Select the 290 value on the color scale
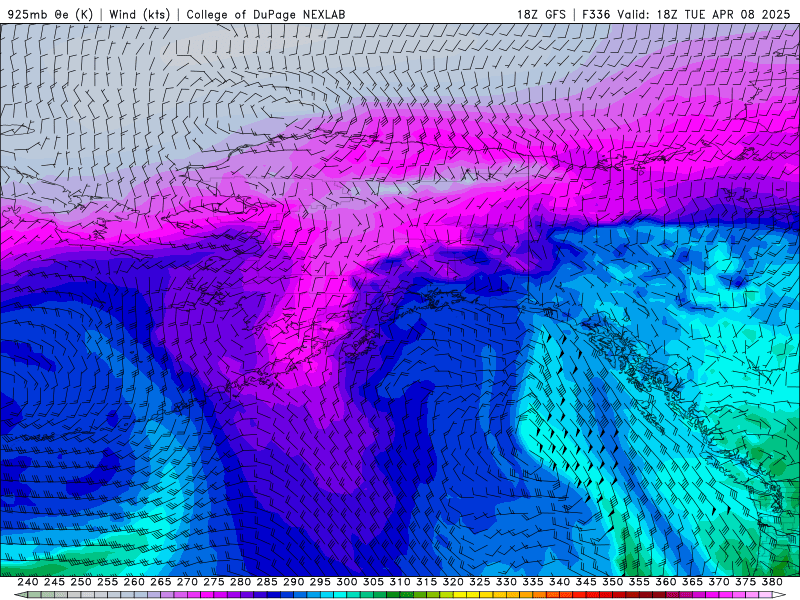 (x=293, y=582)
